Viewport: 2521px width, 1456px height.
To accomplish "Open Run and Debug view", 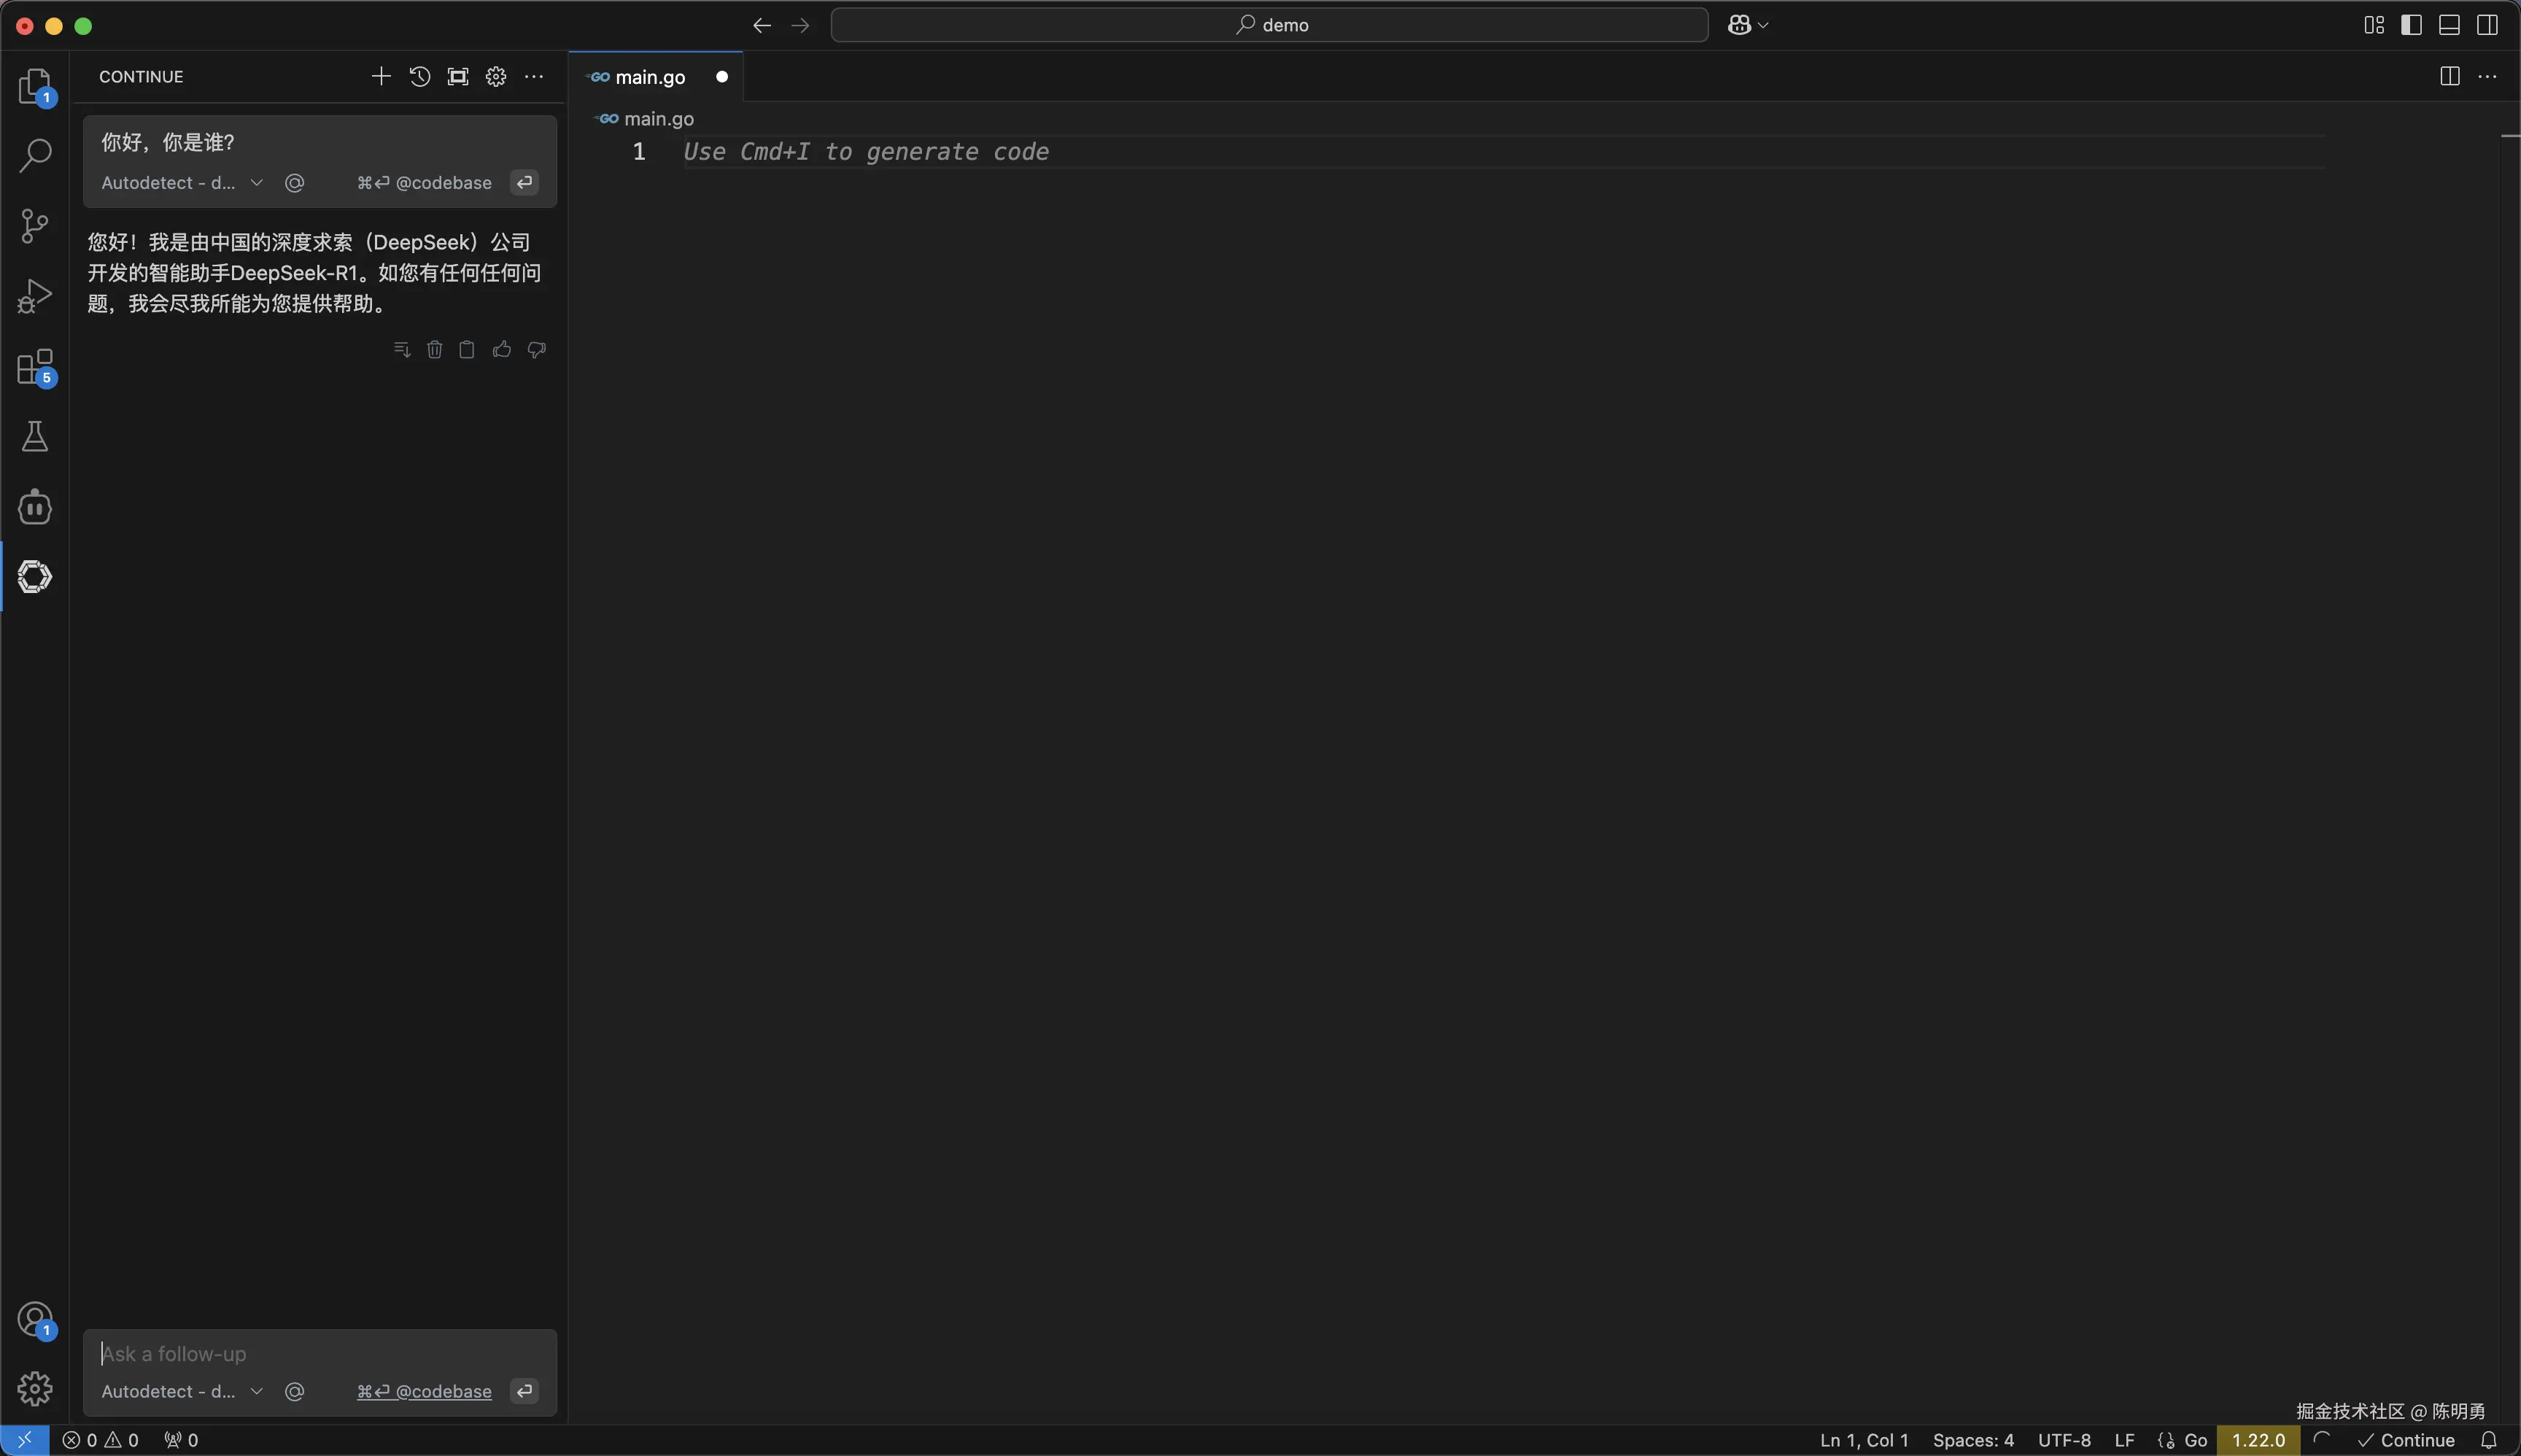I will [35, 296].
